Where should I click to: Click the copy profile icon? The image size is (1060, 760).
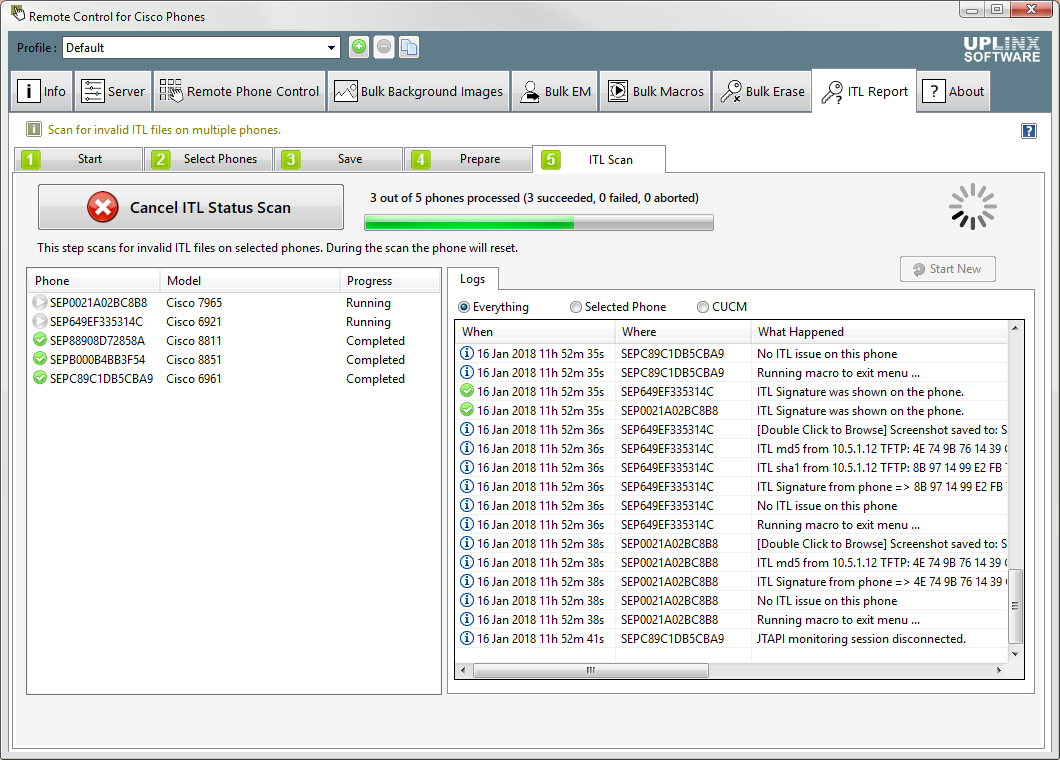point(409,47)
